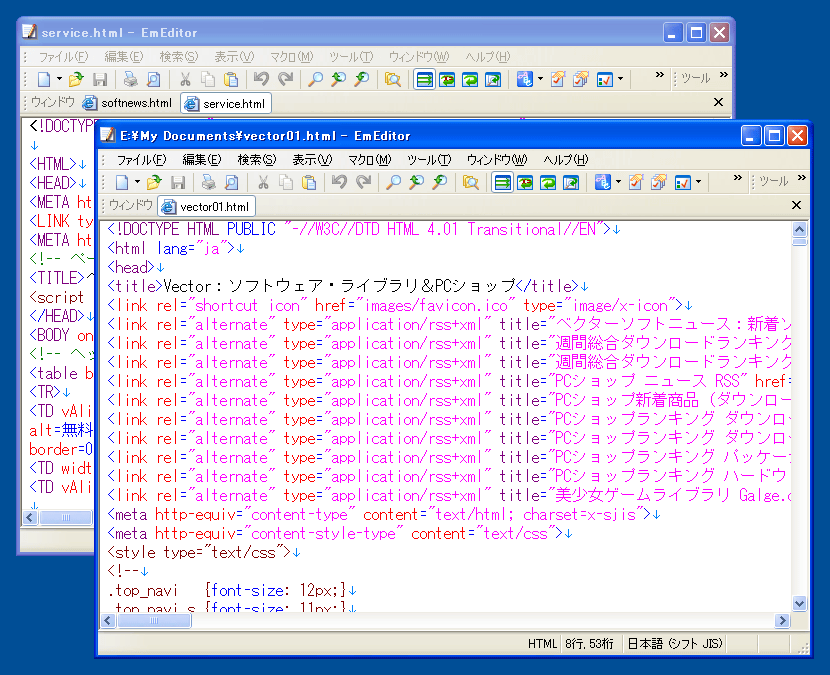This screenshot has height=675, width=830.
Task: Undo last edit in vector01.html window
Action: 339,183
